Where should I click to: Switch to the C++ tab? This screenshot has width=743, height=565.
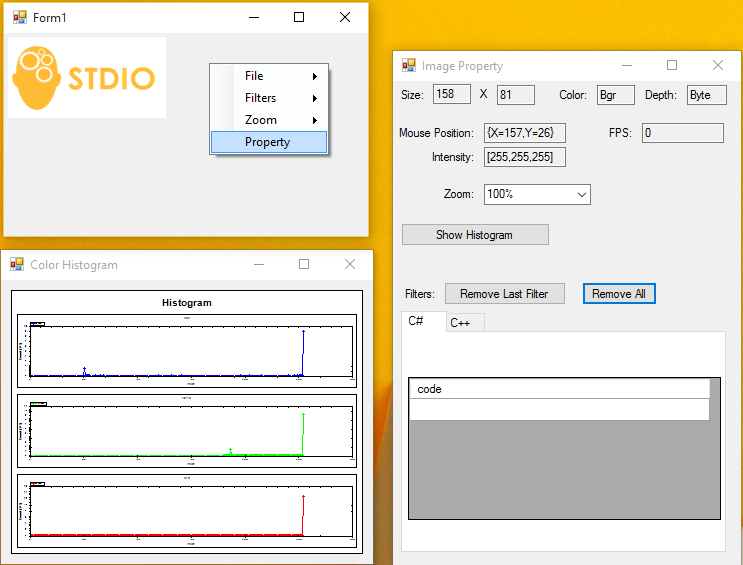(x=465, y=323)
